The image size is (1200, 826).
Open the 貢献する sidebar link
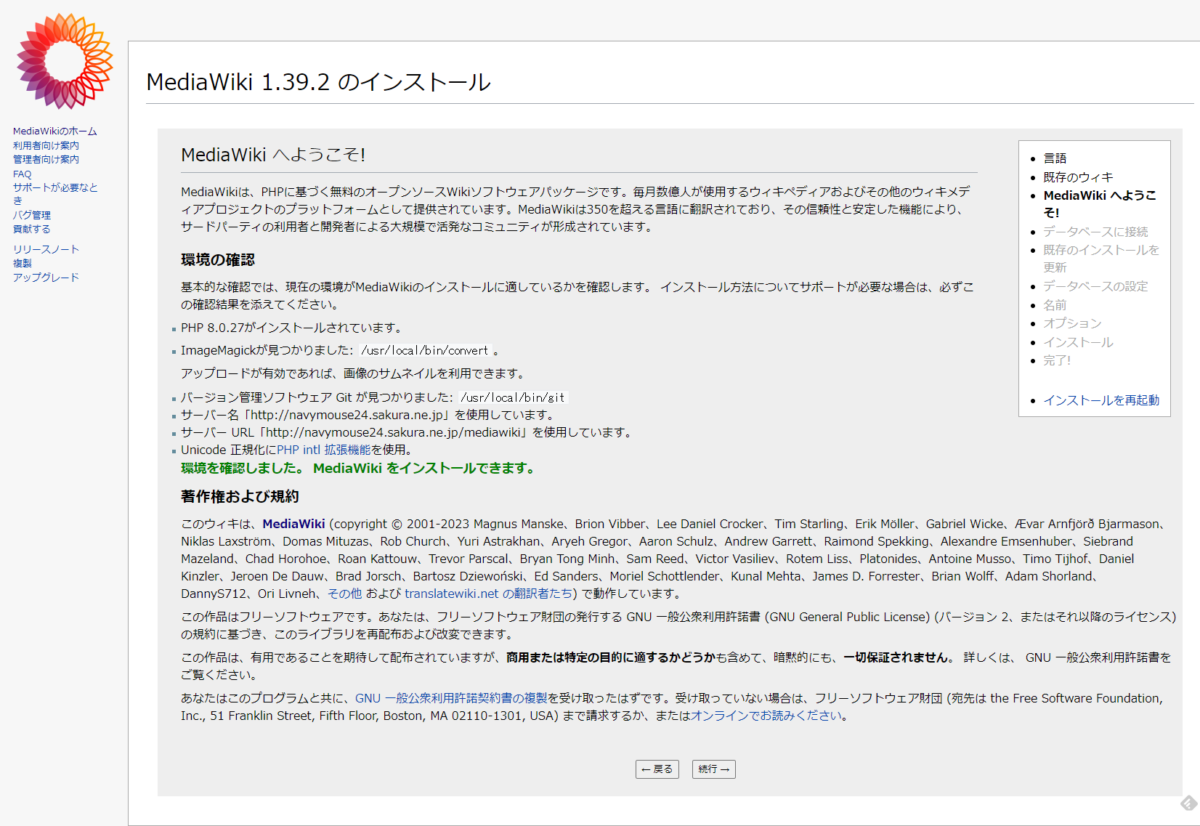coord(33,228)
